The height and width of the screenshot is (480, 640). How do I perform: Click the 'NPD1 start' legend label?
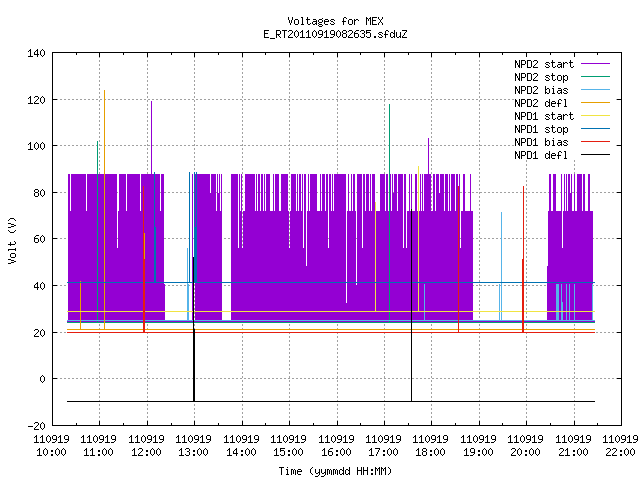click(544, 116)
